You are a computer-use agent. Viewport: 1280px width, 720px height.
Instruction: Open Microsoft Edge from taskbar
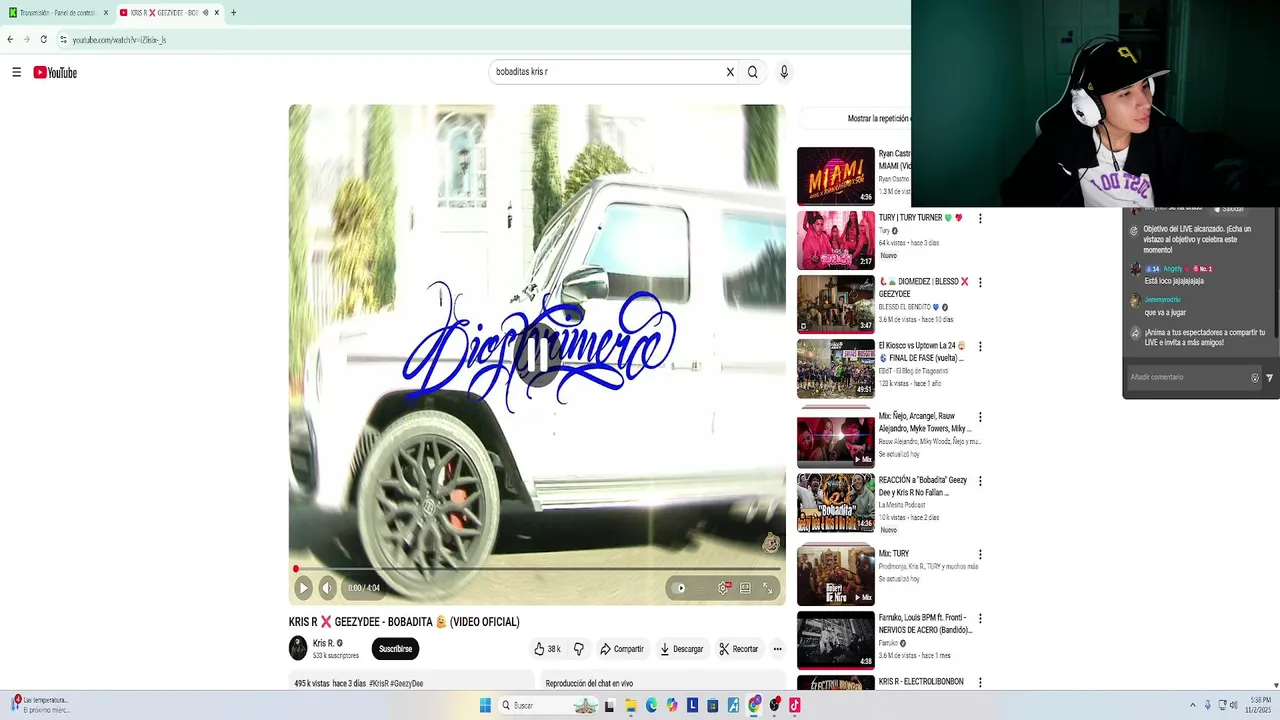[x=651, y=706]
